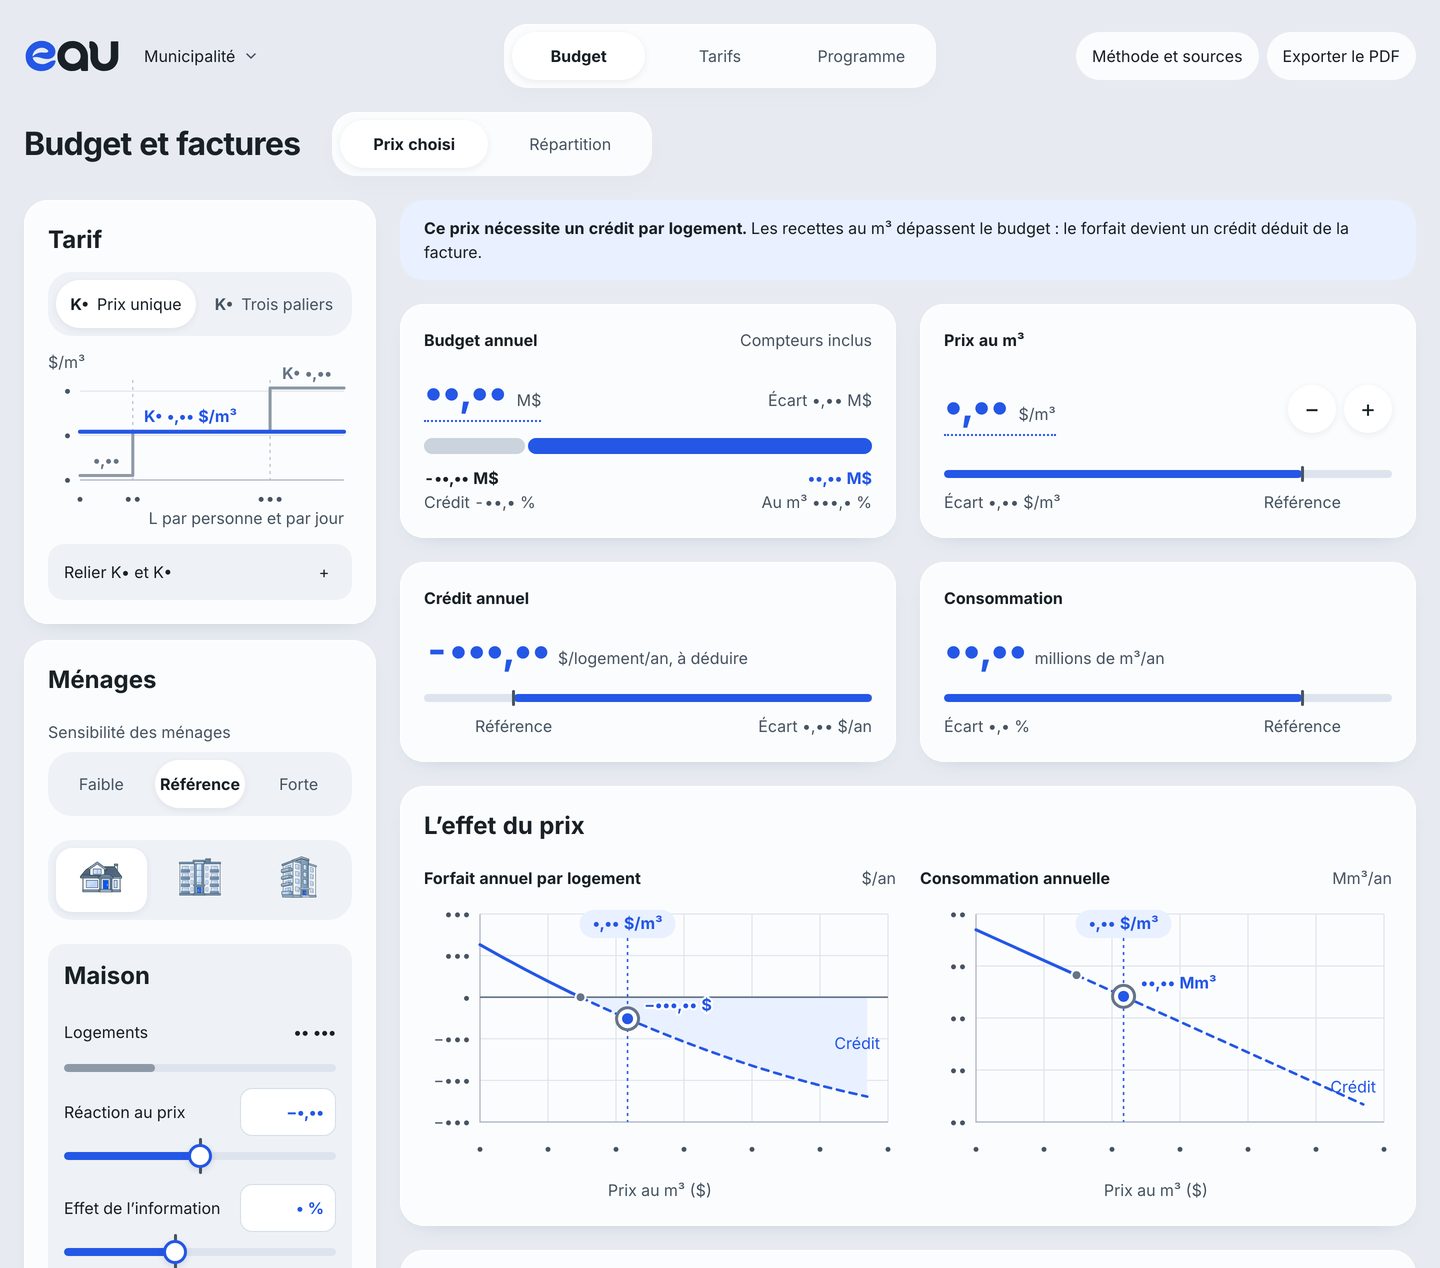Click the blue price line in Tarif chart
Image resolution: width=1440 pixels, height=1268 pixels.
(212, 431)
